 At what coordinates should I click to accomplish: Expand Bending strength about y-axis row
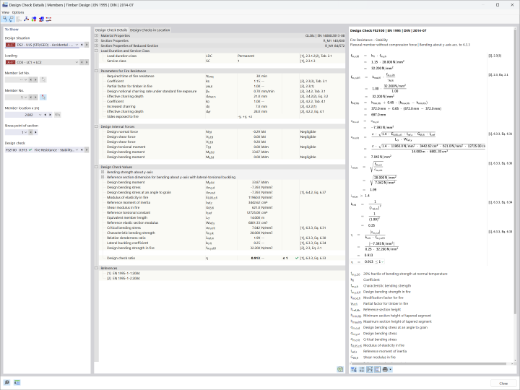tap(103, 172)
